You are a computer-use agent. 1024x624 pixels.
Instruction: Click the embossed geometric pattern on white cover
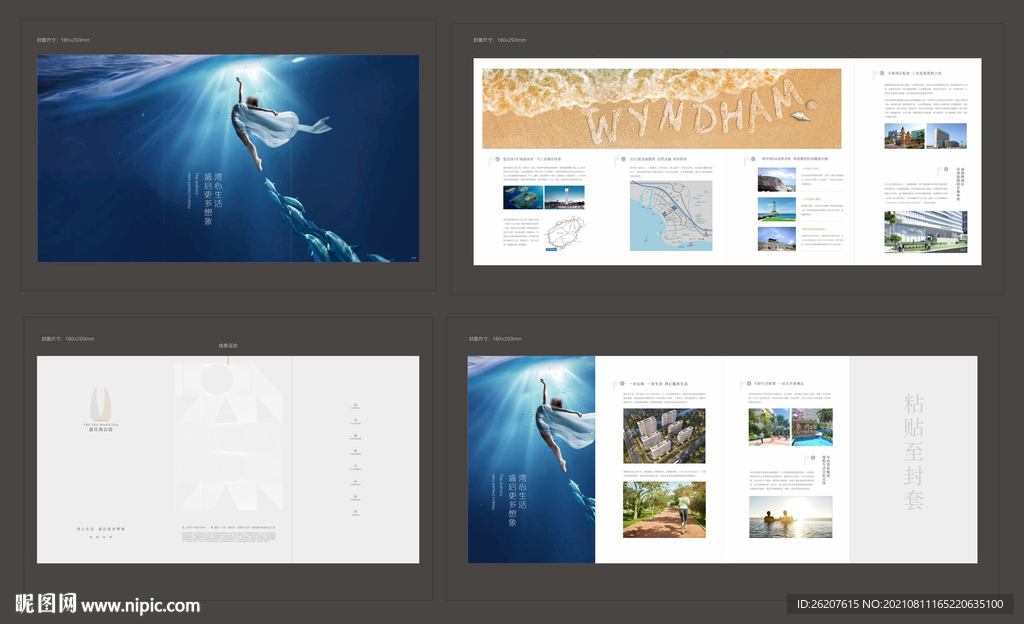229,436
